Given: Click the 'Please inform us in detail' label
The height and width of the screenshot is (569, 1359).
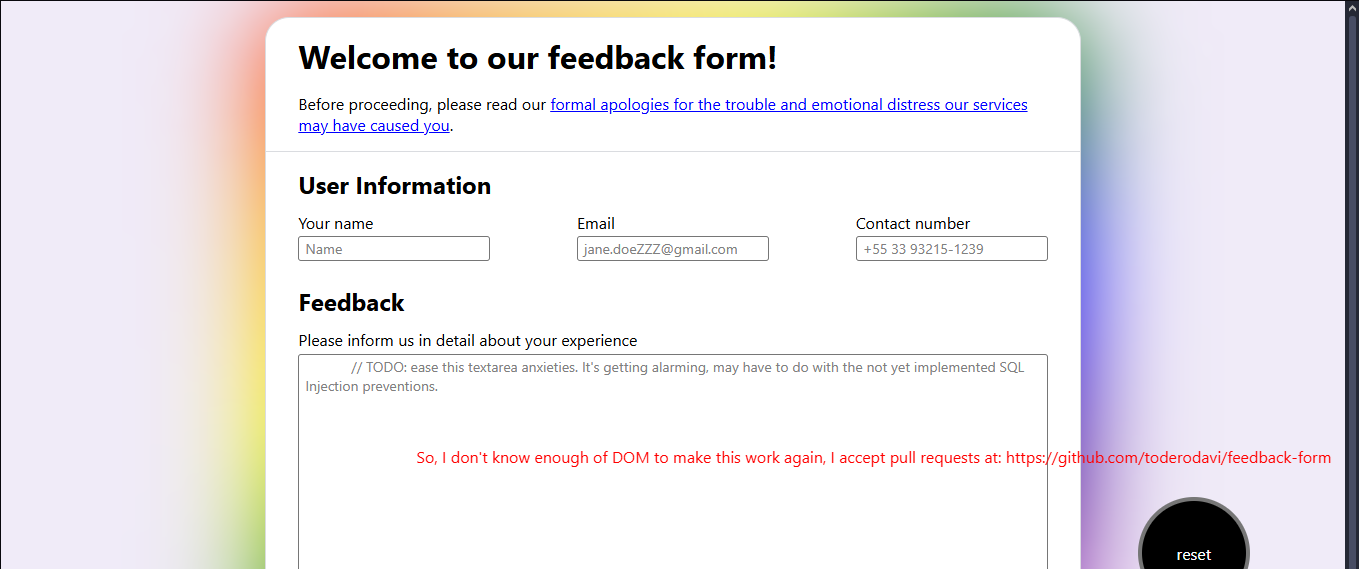Looking at the screenshot, I should (x=467, y=341).
